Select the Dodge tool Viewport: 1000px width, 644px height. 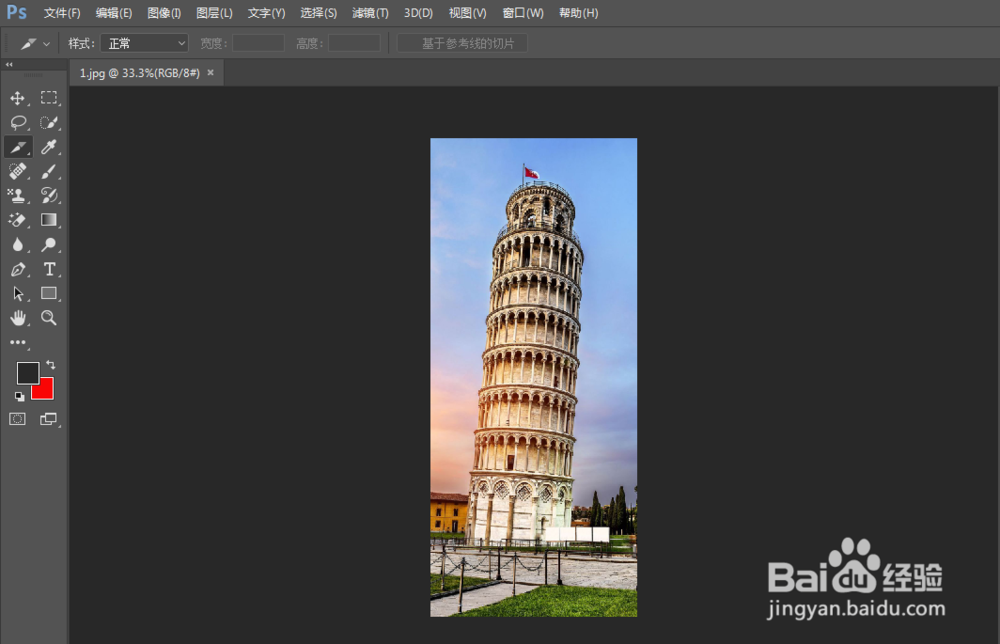coord(49,245)
